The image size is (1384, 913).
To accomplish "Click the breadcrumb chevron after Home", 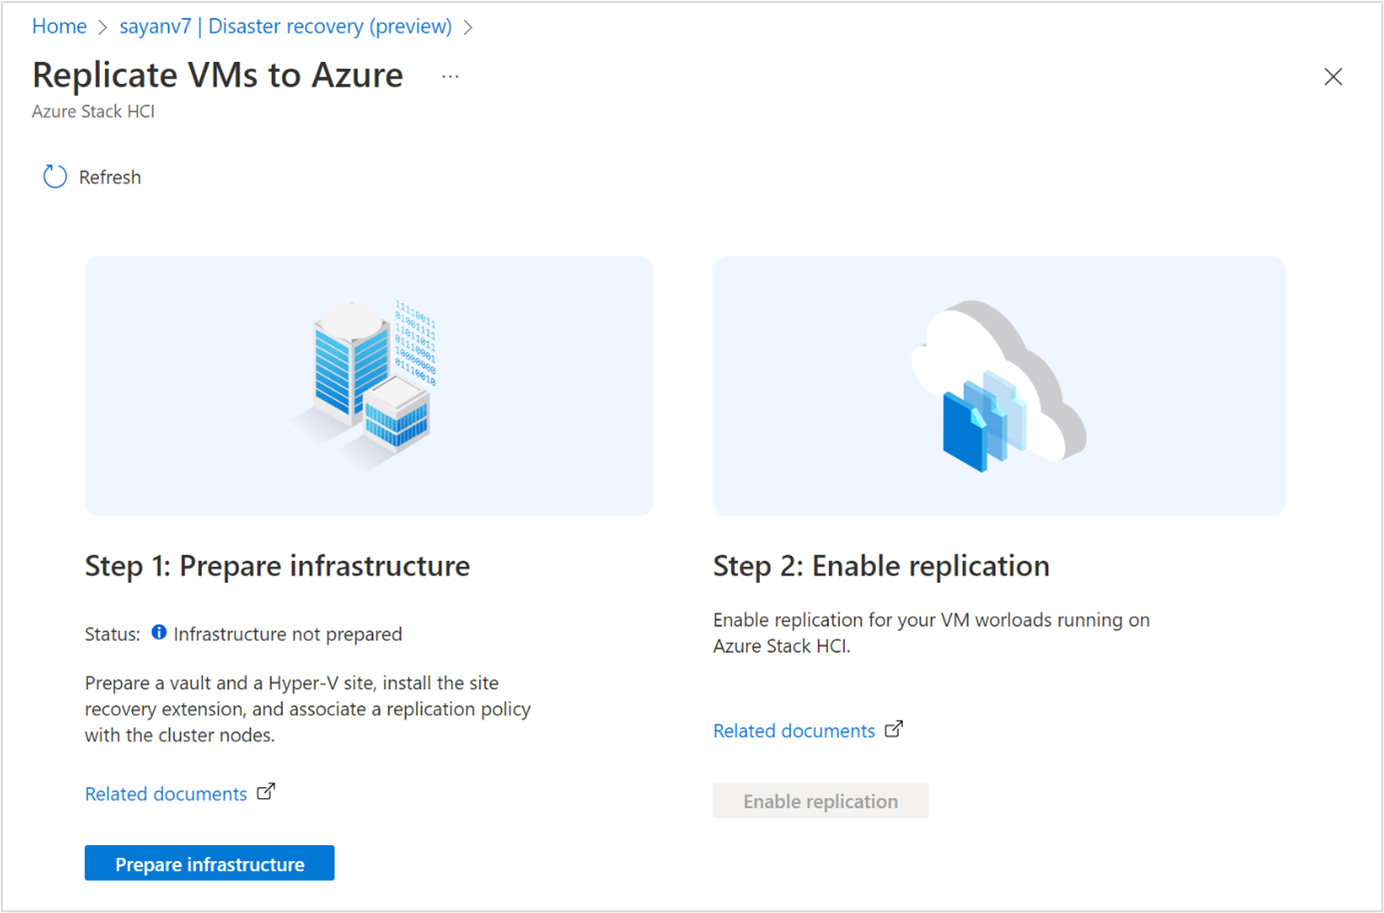I will 103,27.
